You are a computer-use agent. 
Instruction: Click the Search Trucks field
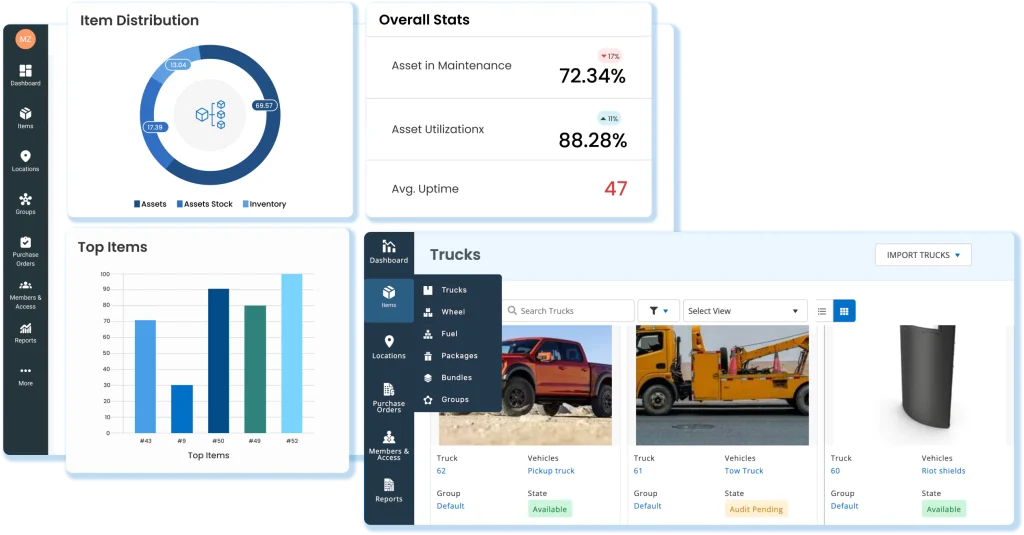pos(568,311)
